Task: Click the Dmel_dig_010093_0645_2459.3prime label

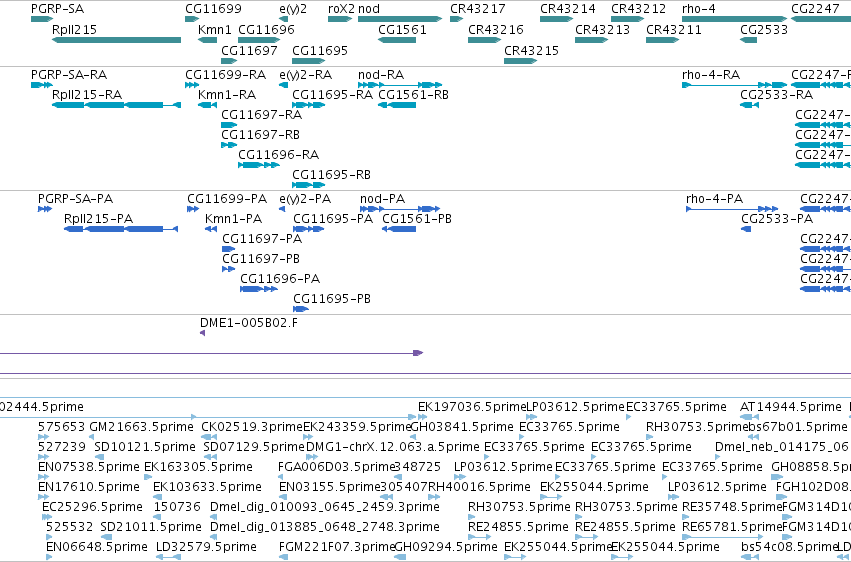Action: pyautogui.click(x=325, y=507)
